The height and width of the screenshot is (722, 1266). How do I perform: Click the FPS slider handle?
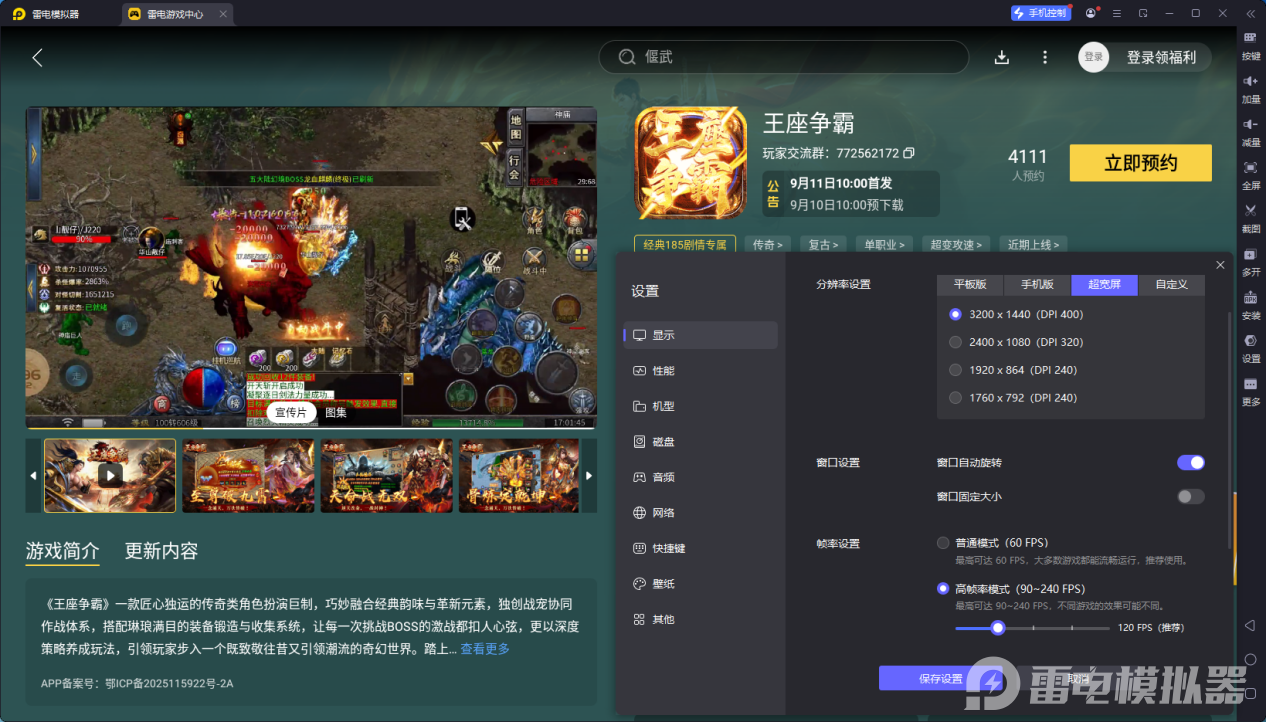[997, 628]
